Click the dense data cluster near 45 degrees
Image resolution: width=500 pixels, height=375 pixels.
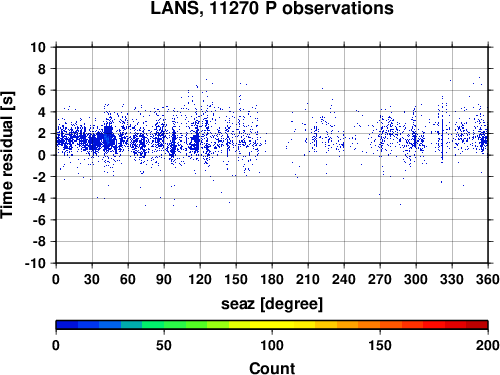point(108,137)
